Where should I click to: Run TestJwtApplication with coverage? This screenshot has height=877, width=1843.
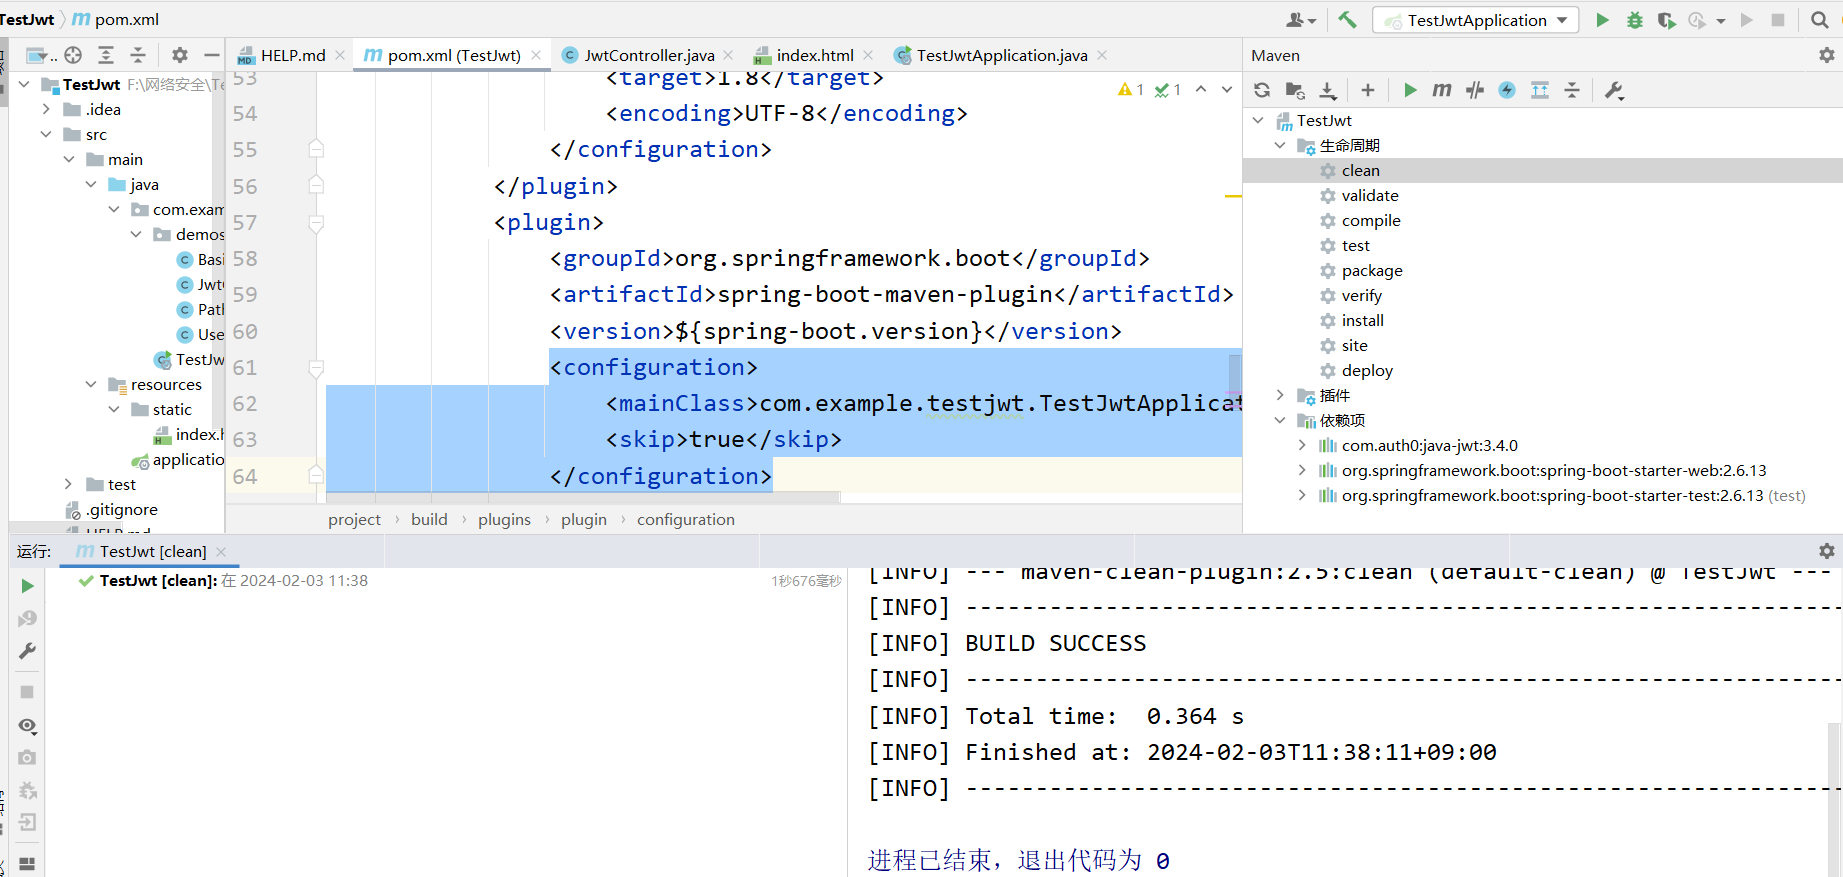tap(1666, 20)
